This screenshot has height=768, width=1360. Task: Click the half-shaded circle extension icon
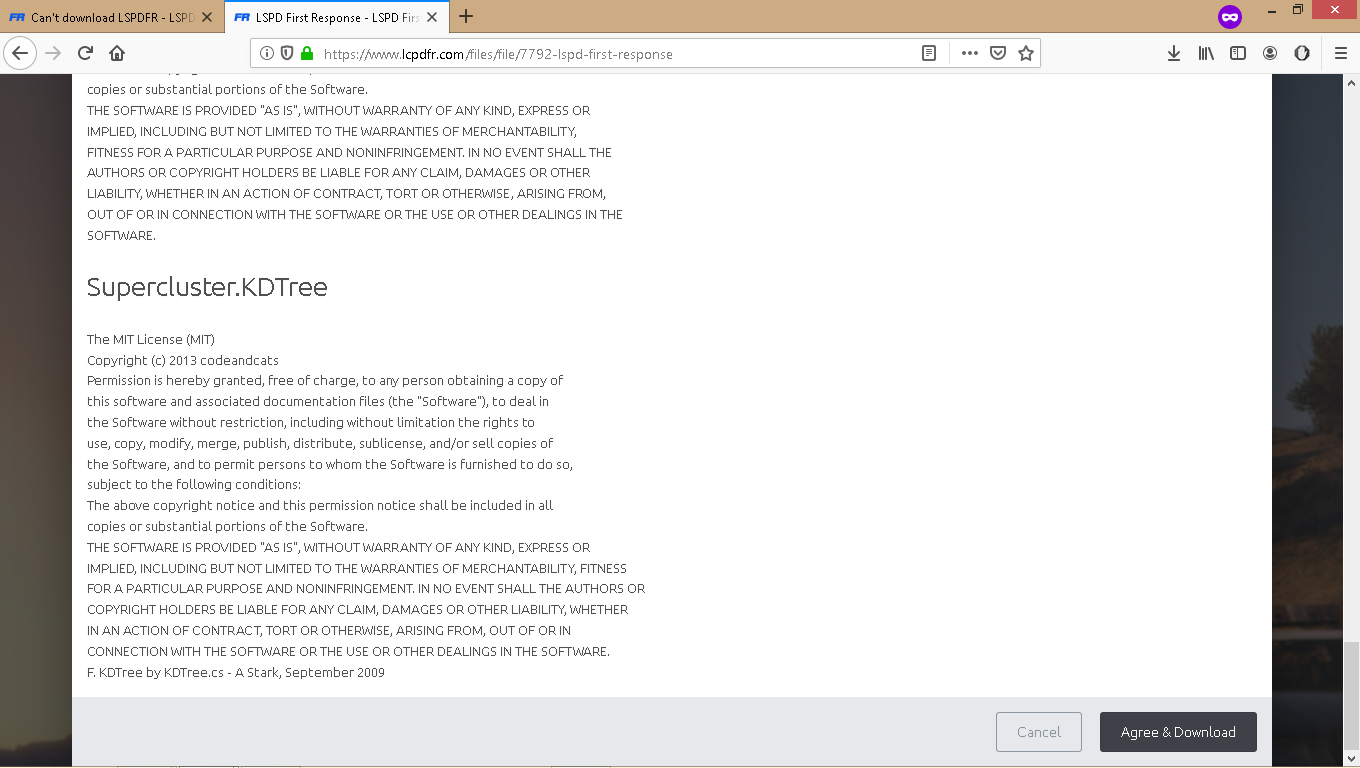[1302, 54]
